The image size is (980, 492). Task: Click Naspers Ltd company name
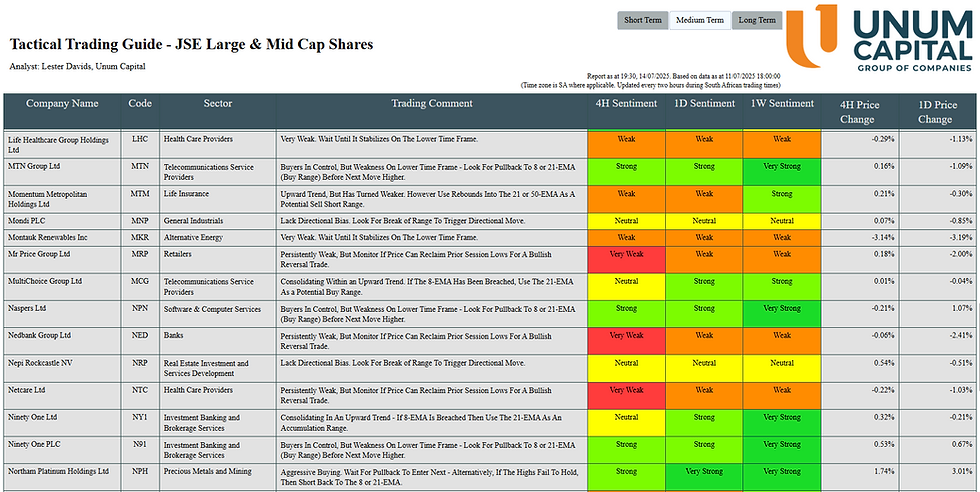tap(27, 309)
